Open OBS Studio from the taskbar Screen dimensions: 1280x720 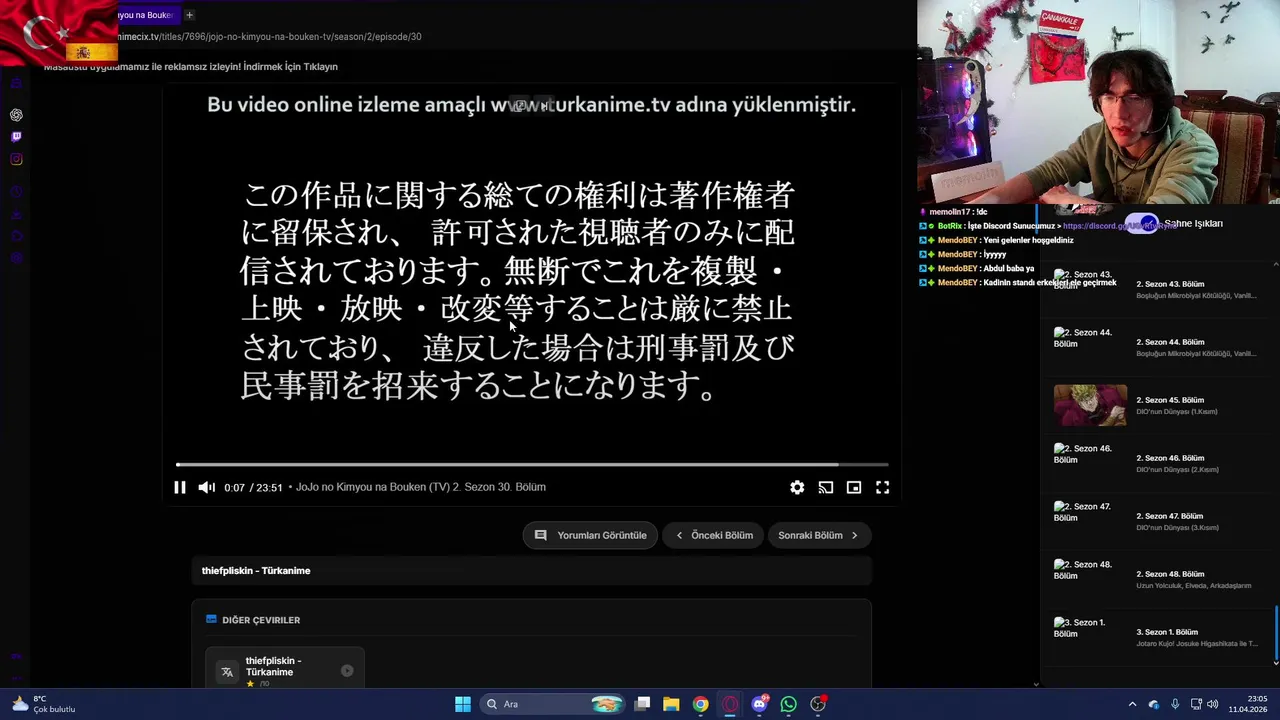click(818, 704)
